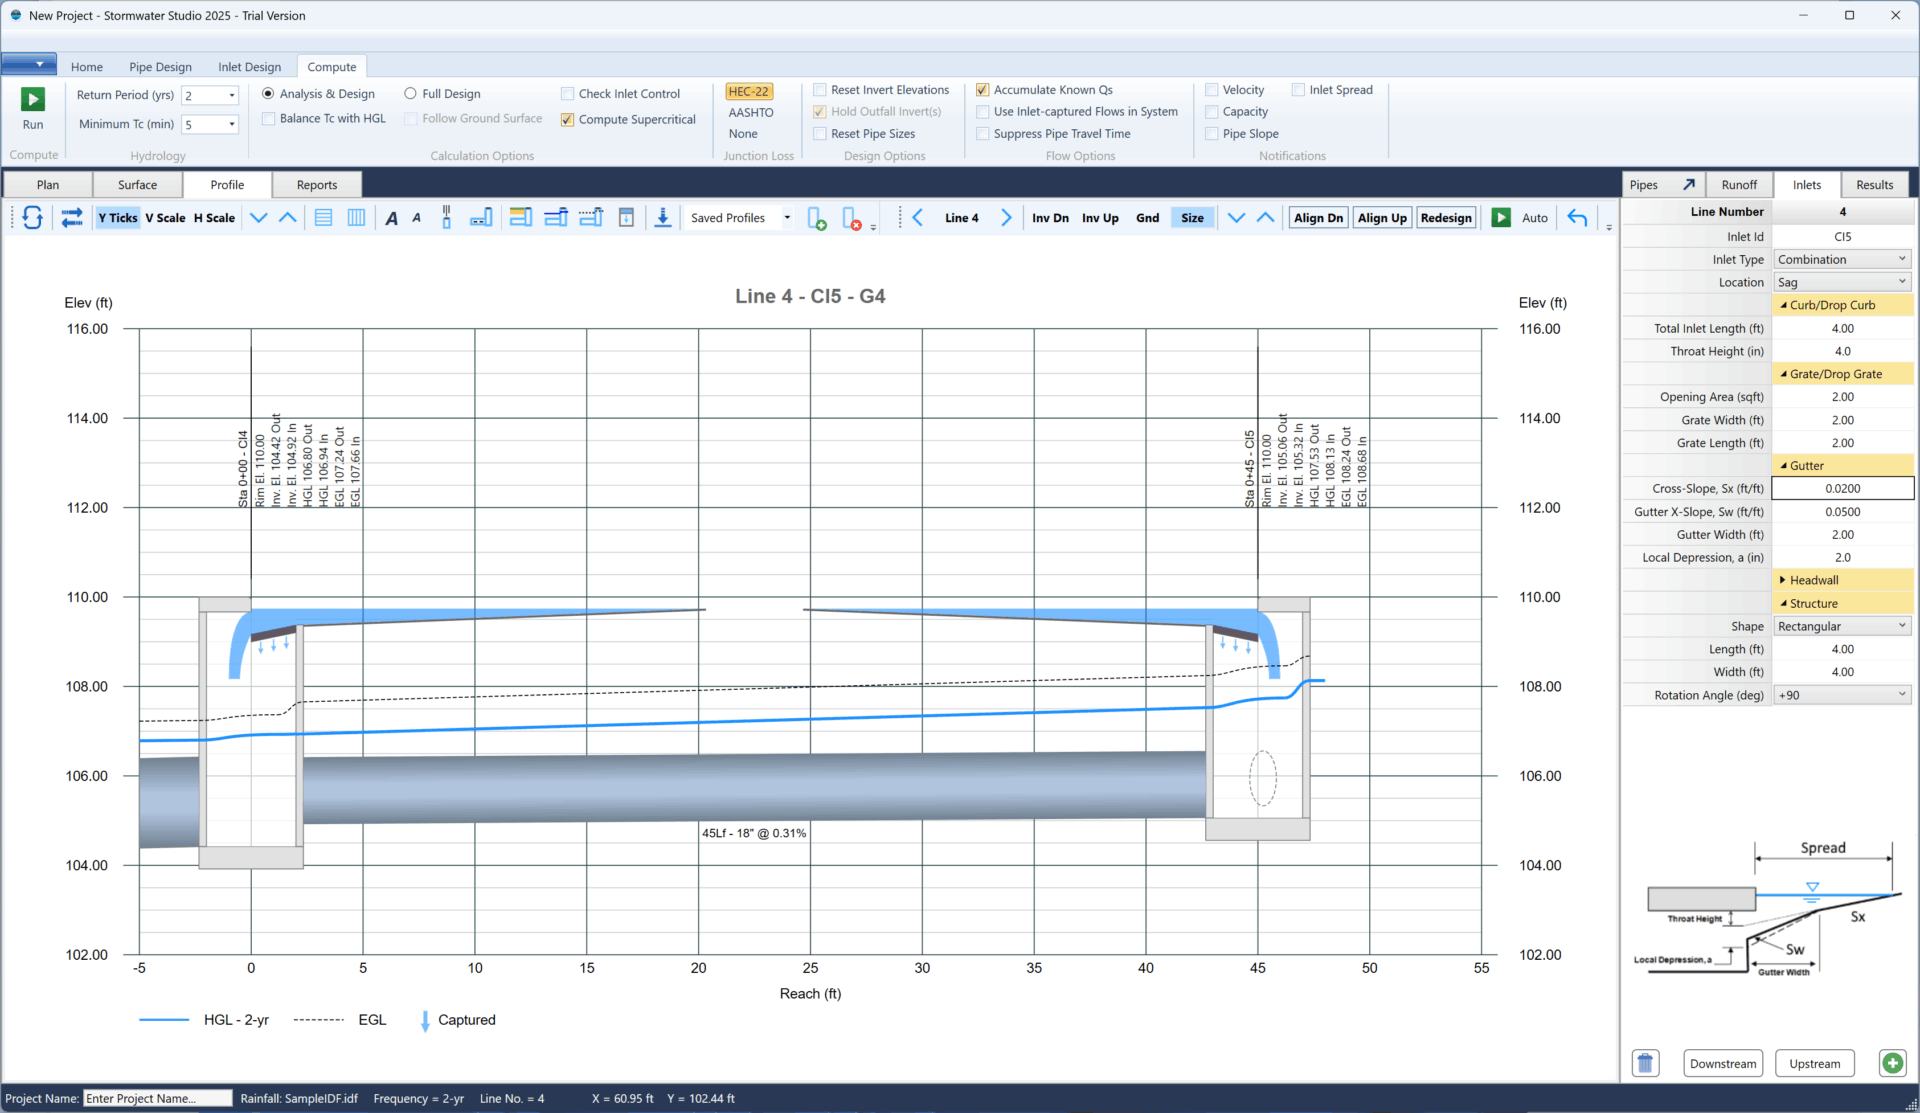This screenshot has width=1920, height=1113.
Task: Click the vertical pipe labels icon
Action: coord(446,217)
